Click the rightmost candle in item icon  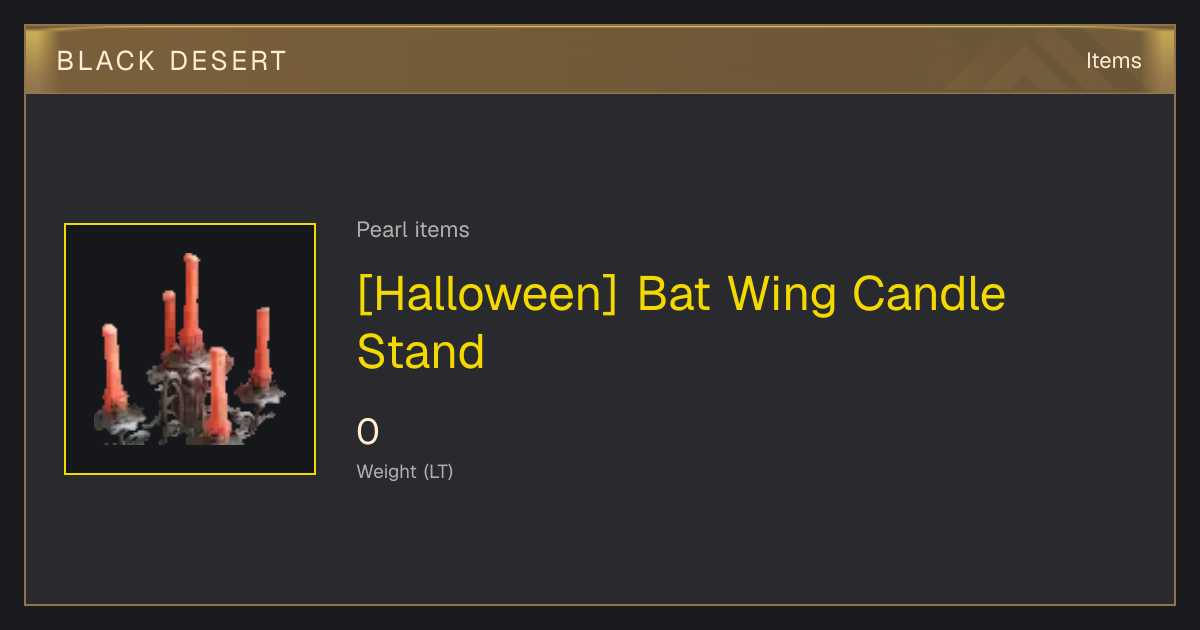pos(263,345)
